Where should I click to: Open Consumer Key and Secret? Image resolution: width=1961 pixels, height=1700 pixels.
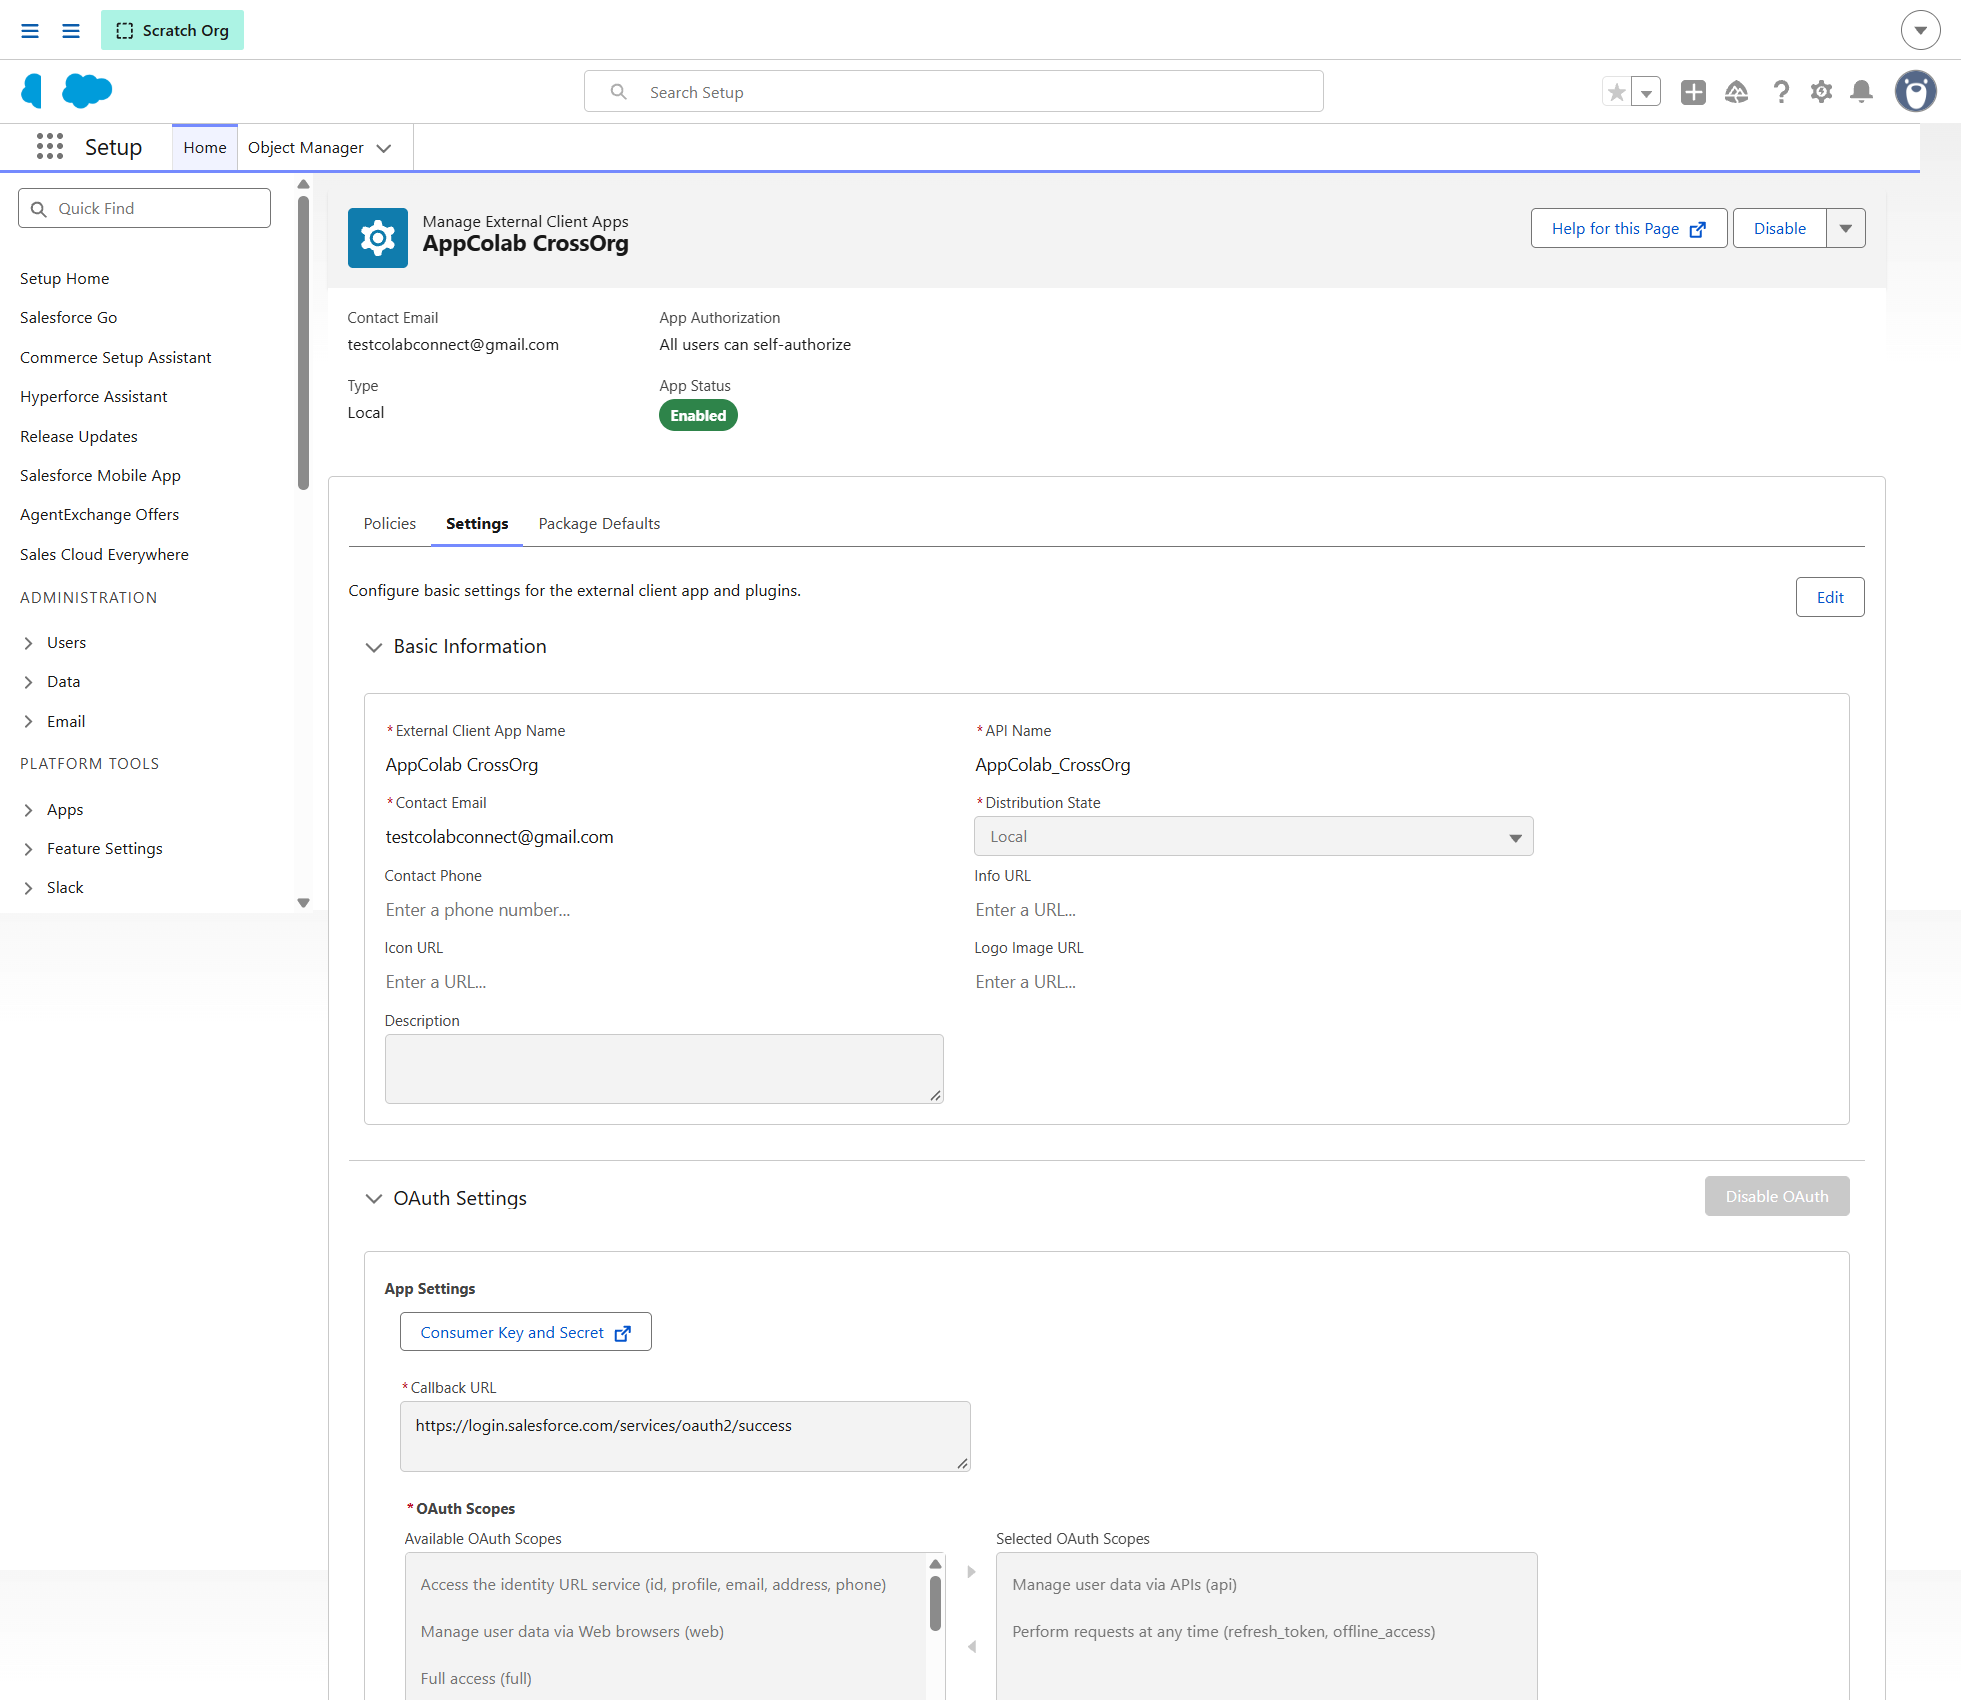[526, 1332]
